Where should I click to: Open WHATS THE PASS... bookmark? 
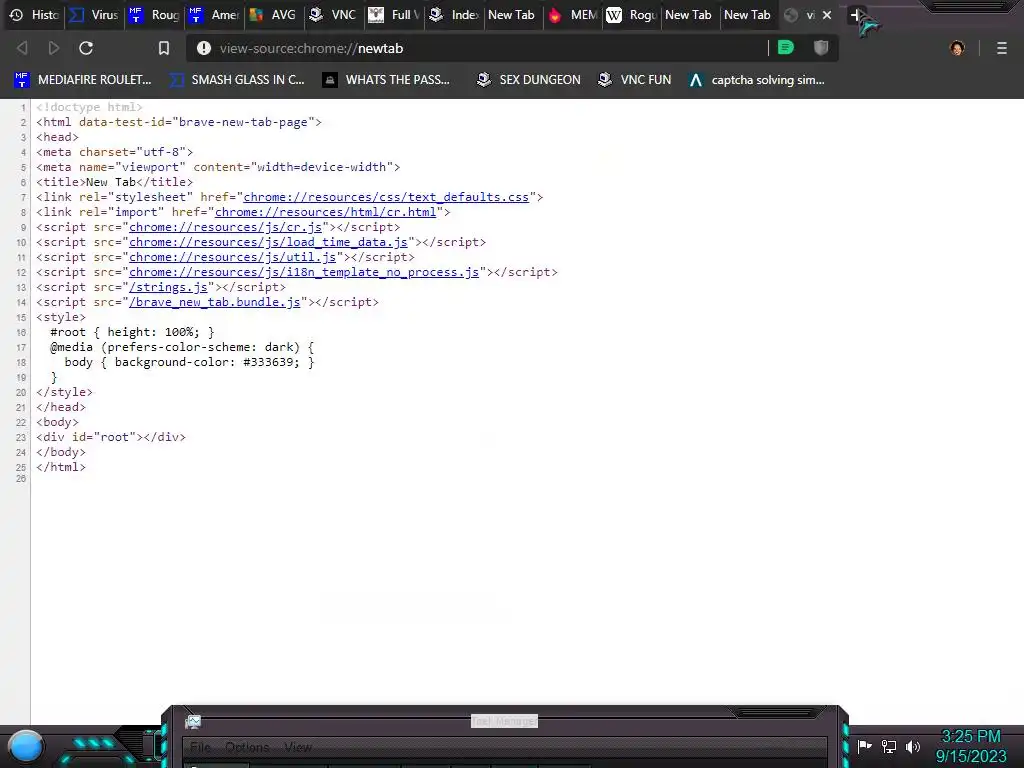pyautogui.click(x=387, y=80)
